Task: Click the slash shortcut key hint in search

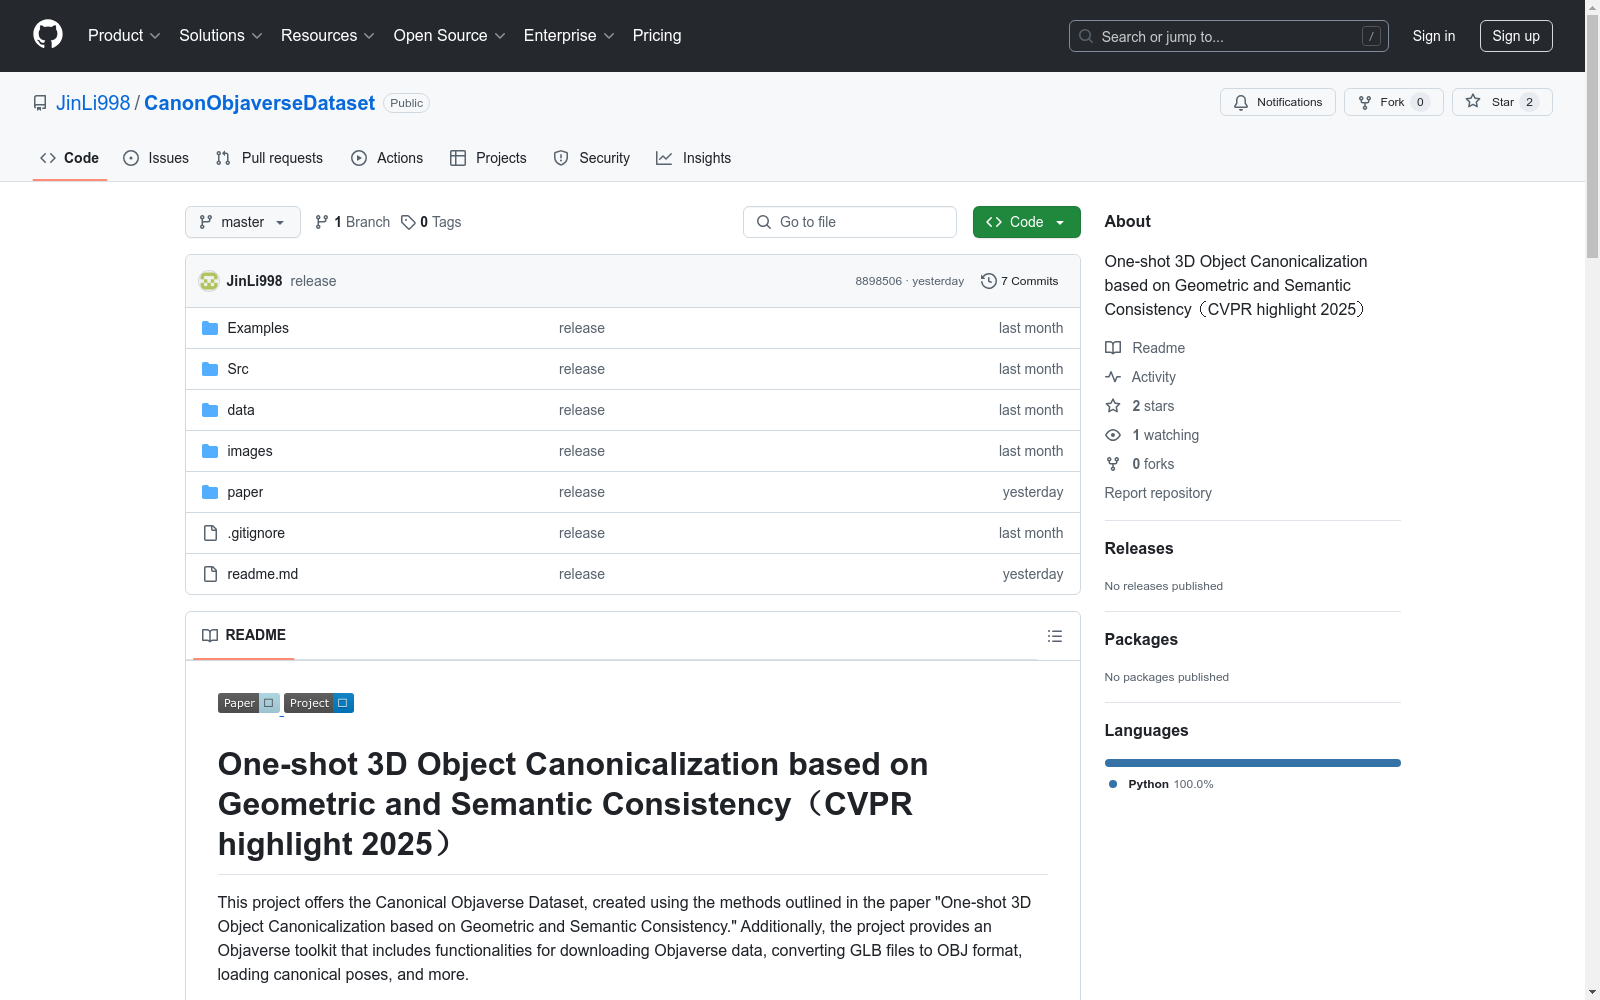Action: tap(1371, 36)
